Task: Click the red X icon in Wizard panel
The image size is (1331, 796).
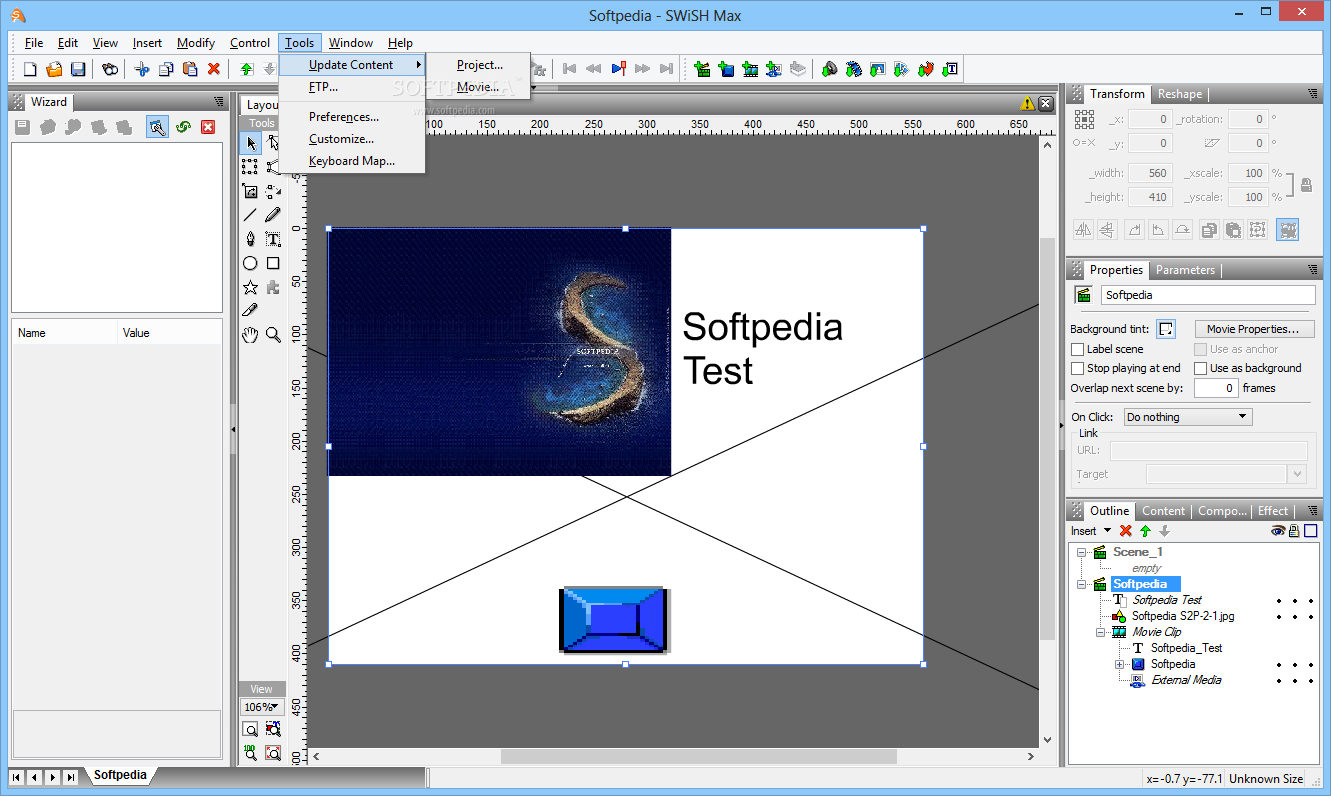Action: point(208,127)
